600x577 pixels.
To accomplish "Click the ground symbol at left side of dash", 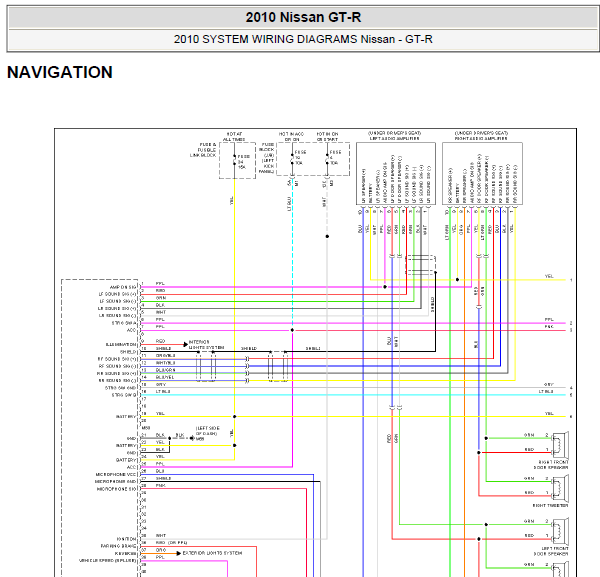I will pos(192,438).
